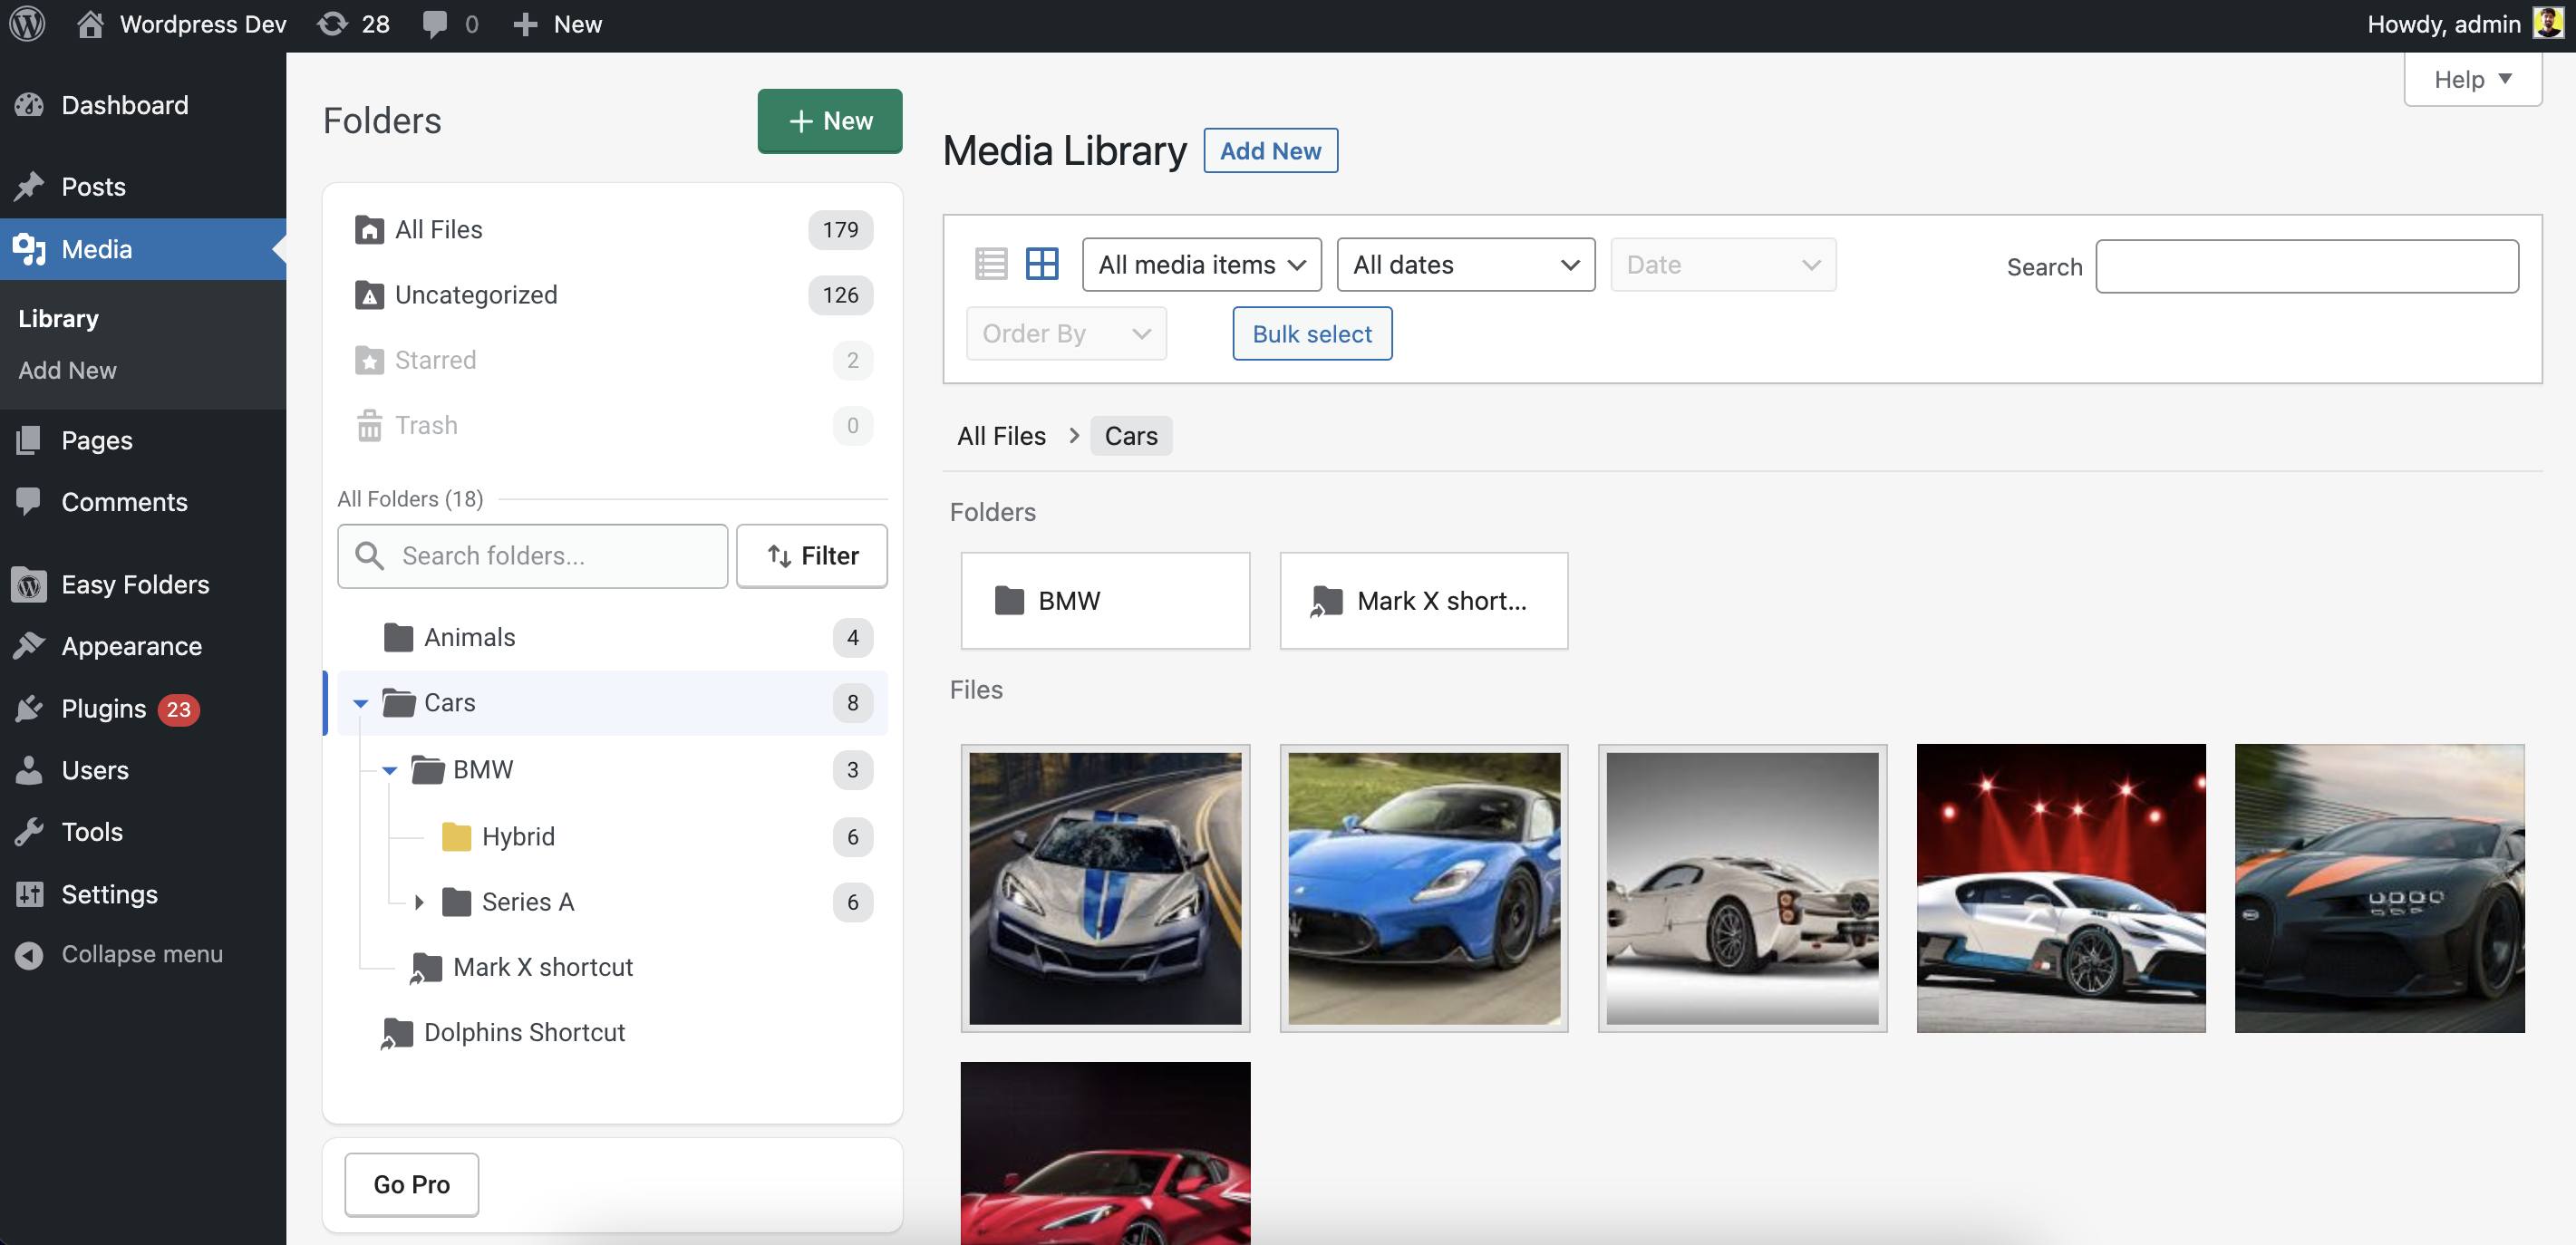Collapse the BMW folder tree

390,768
